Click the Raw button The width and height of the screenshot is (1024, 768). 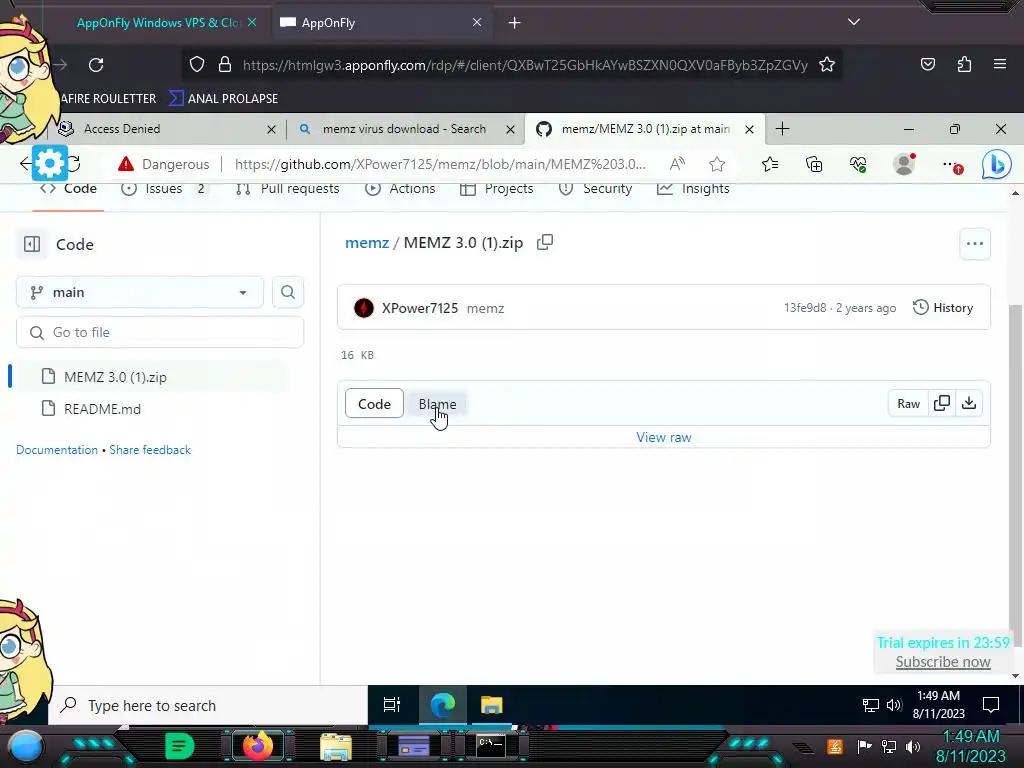908,404
